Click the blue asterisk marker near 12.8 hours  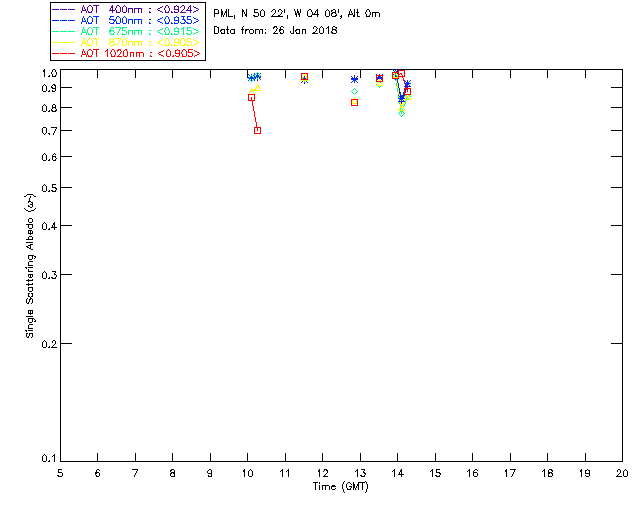pyautogui.click(x=355, y=79)
